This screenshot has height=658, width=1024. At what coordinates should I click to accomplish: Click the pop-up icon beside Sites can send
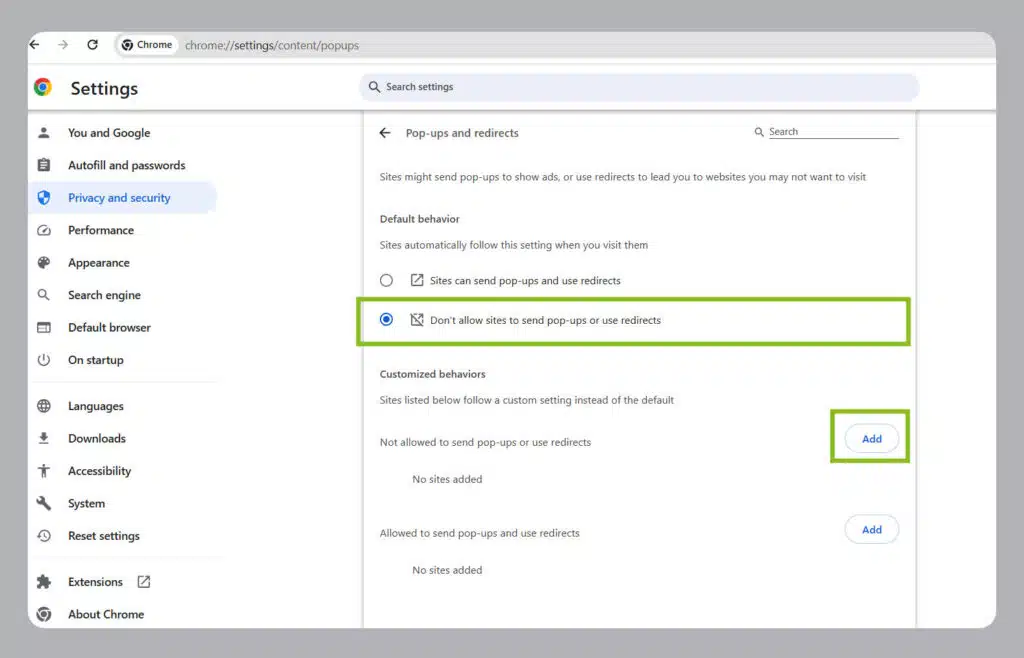click(x=417, y=280)
